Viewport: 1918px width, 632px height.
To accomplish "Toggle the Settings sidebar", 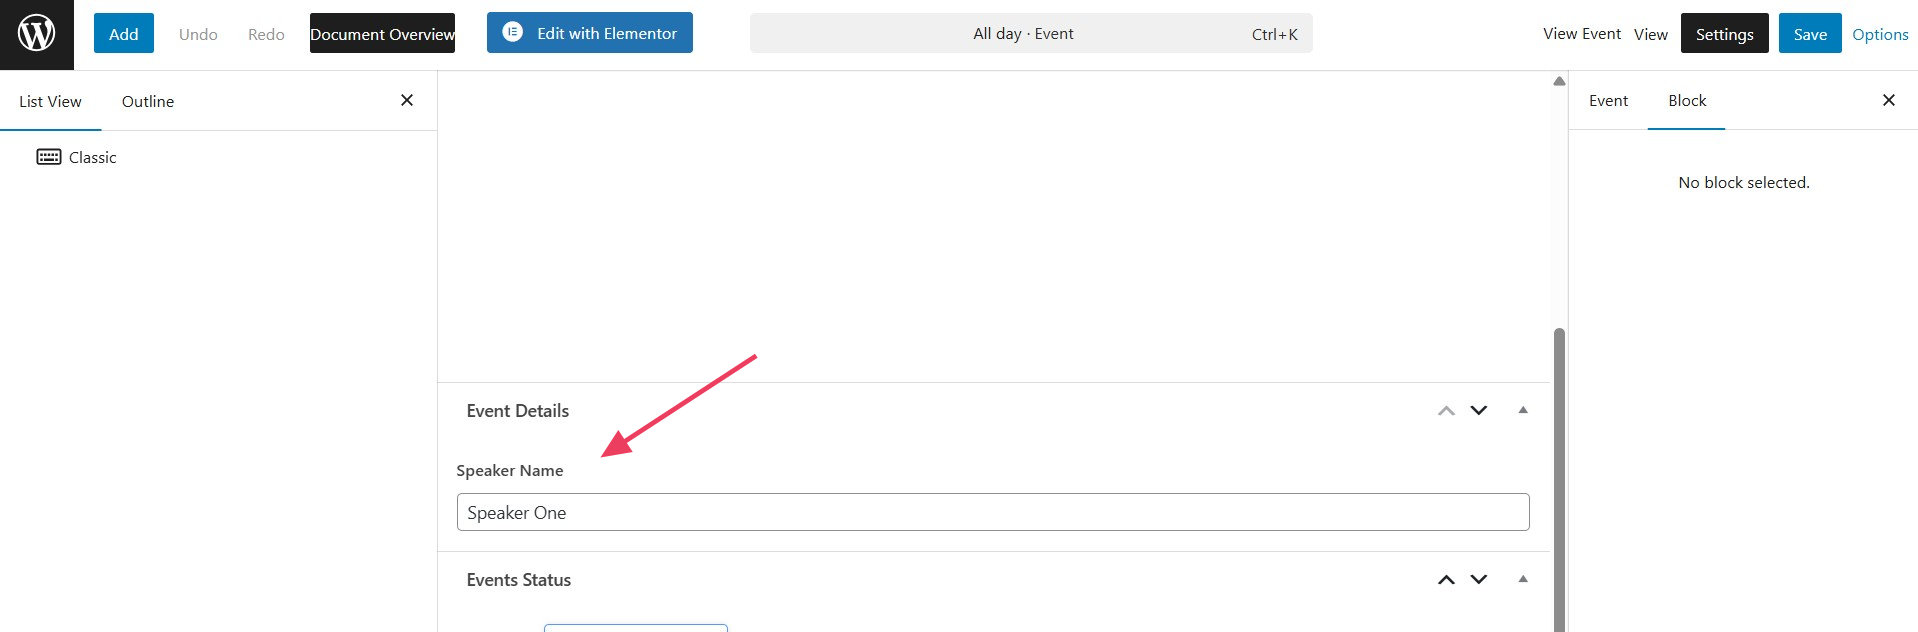I will coord(1724,34).
